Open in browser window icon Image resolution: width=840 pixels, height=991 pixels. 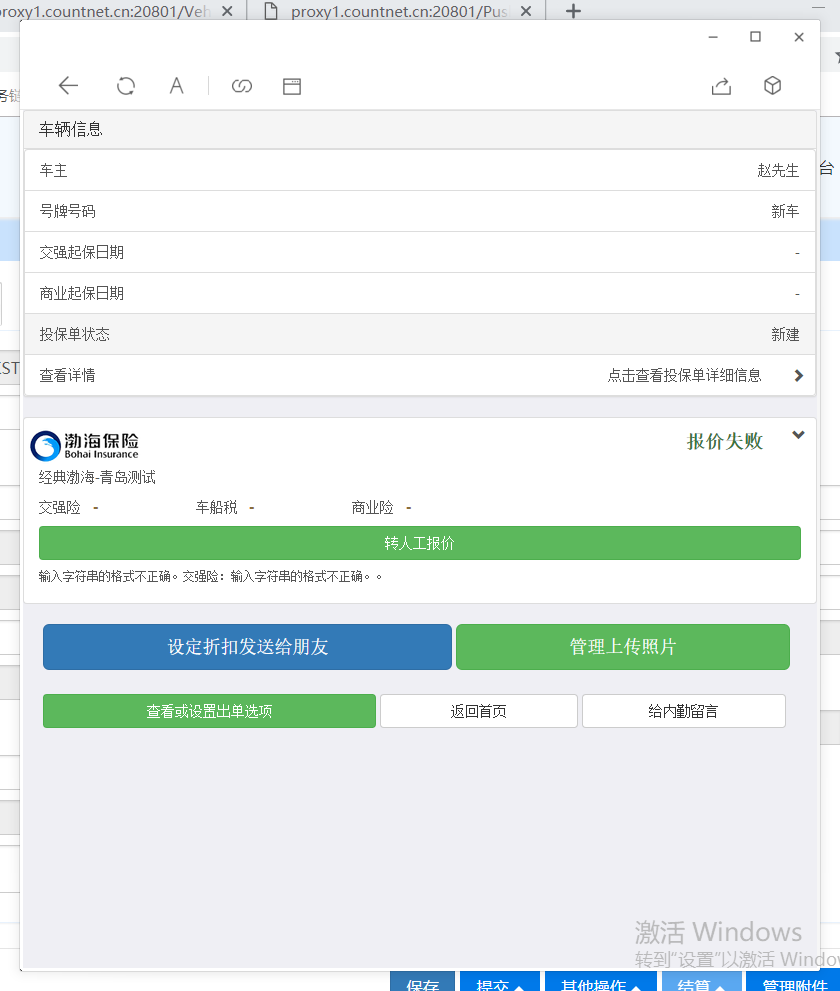[x=292, y=87]
